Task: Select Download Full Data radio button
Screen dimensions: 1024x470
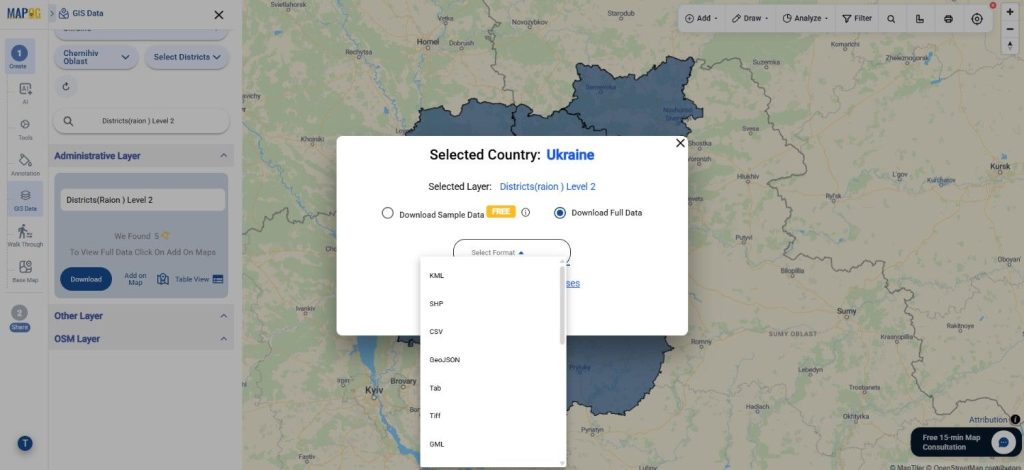Action: (560, 213)
